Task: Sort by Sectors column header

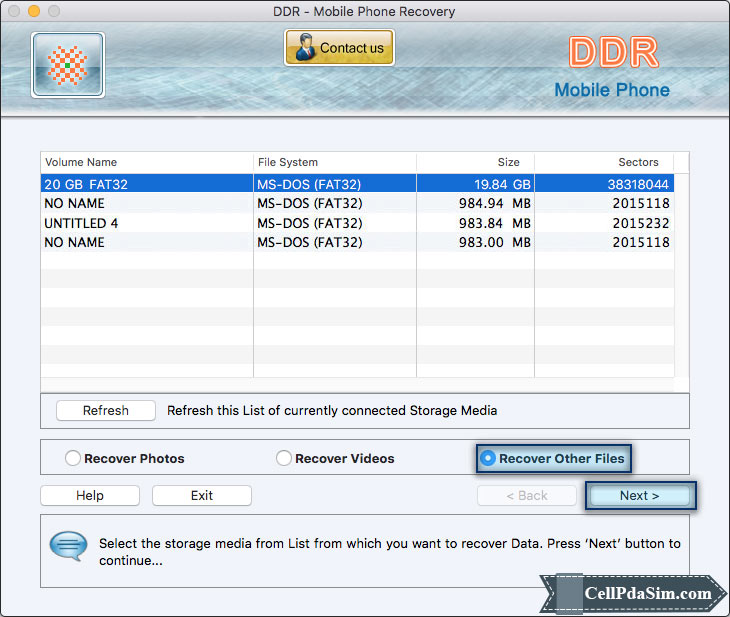Action: coord(604,162)
